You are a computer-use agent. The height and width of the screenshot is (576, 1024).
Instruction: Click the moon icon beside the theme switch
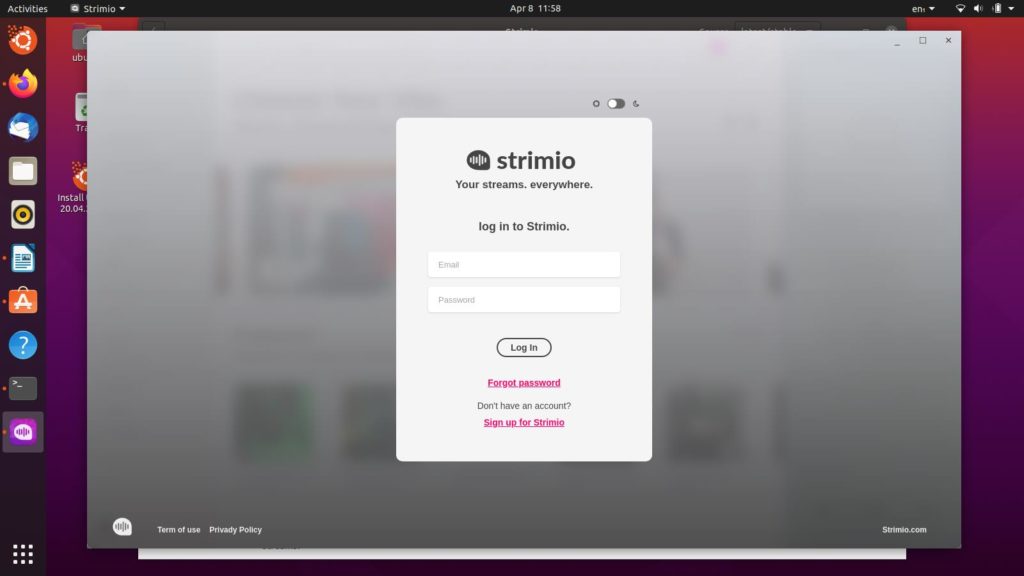coord(636,103)
